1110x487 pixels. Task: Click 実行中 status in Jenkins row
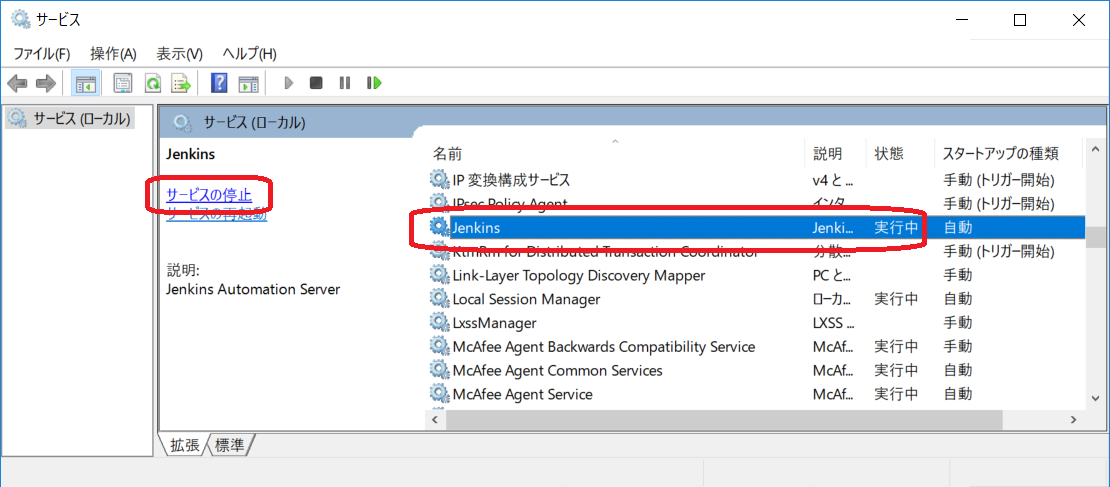click(896, 228)
